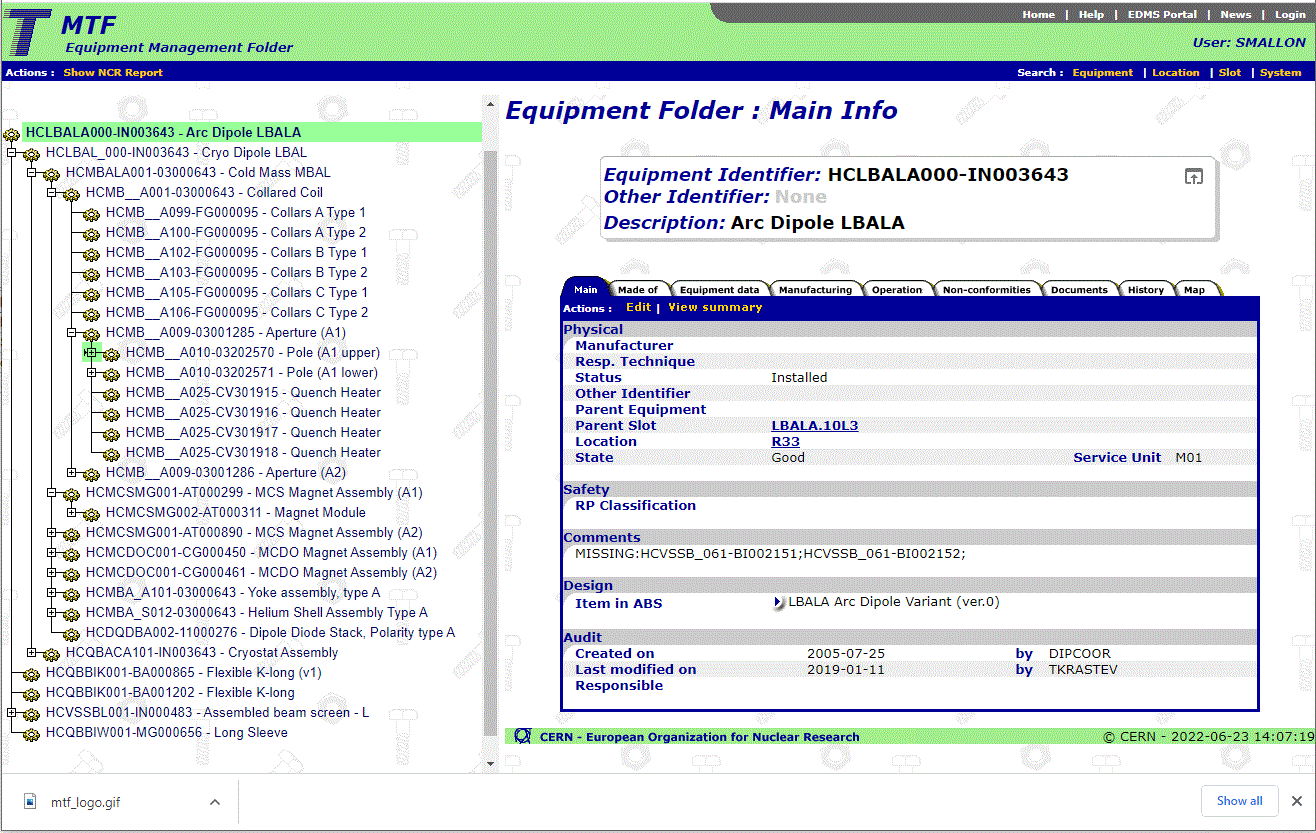Viewport: 1316px width, 833px height.
Task: Click the gear icon beside Dipole Diode Stack
Action: pos(72,633)
